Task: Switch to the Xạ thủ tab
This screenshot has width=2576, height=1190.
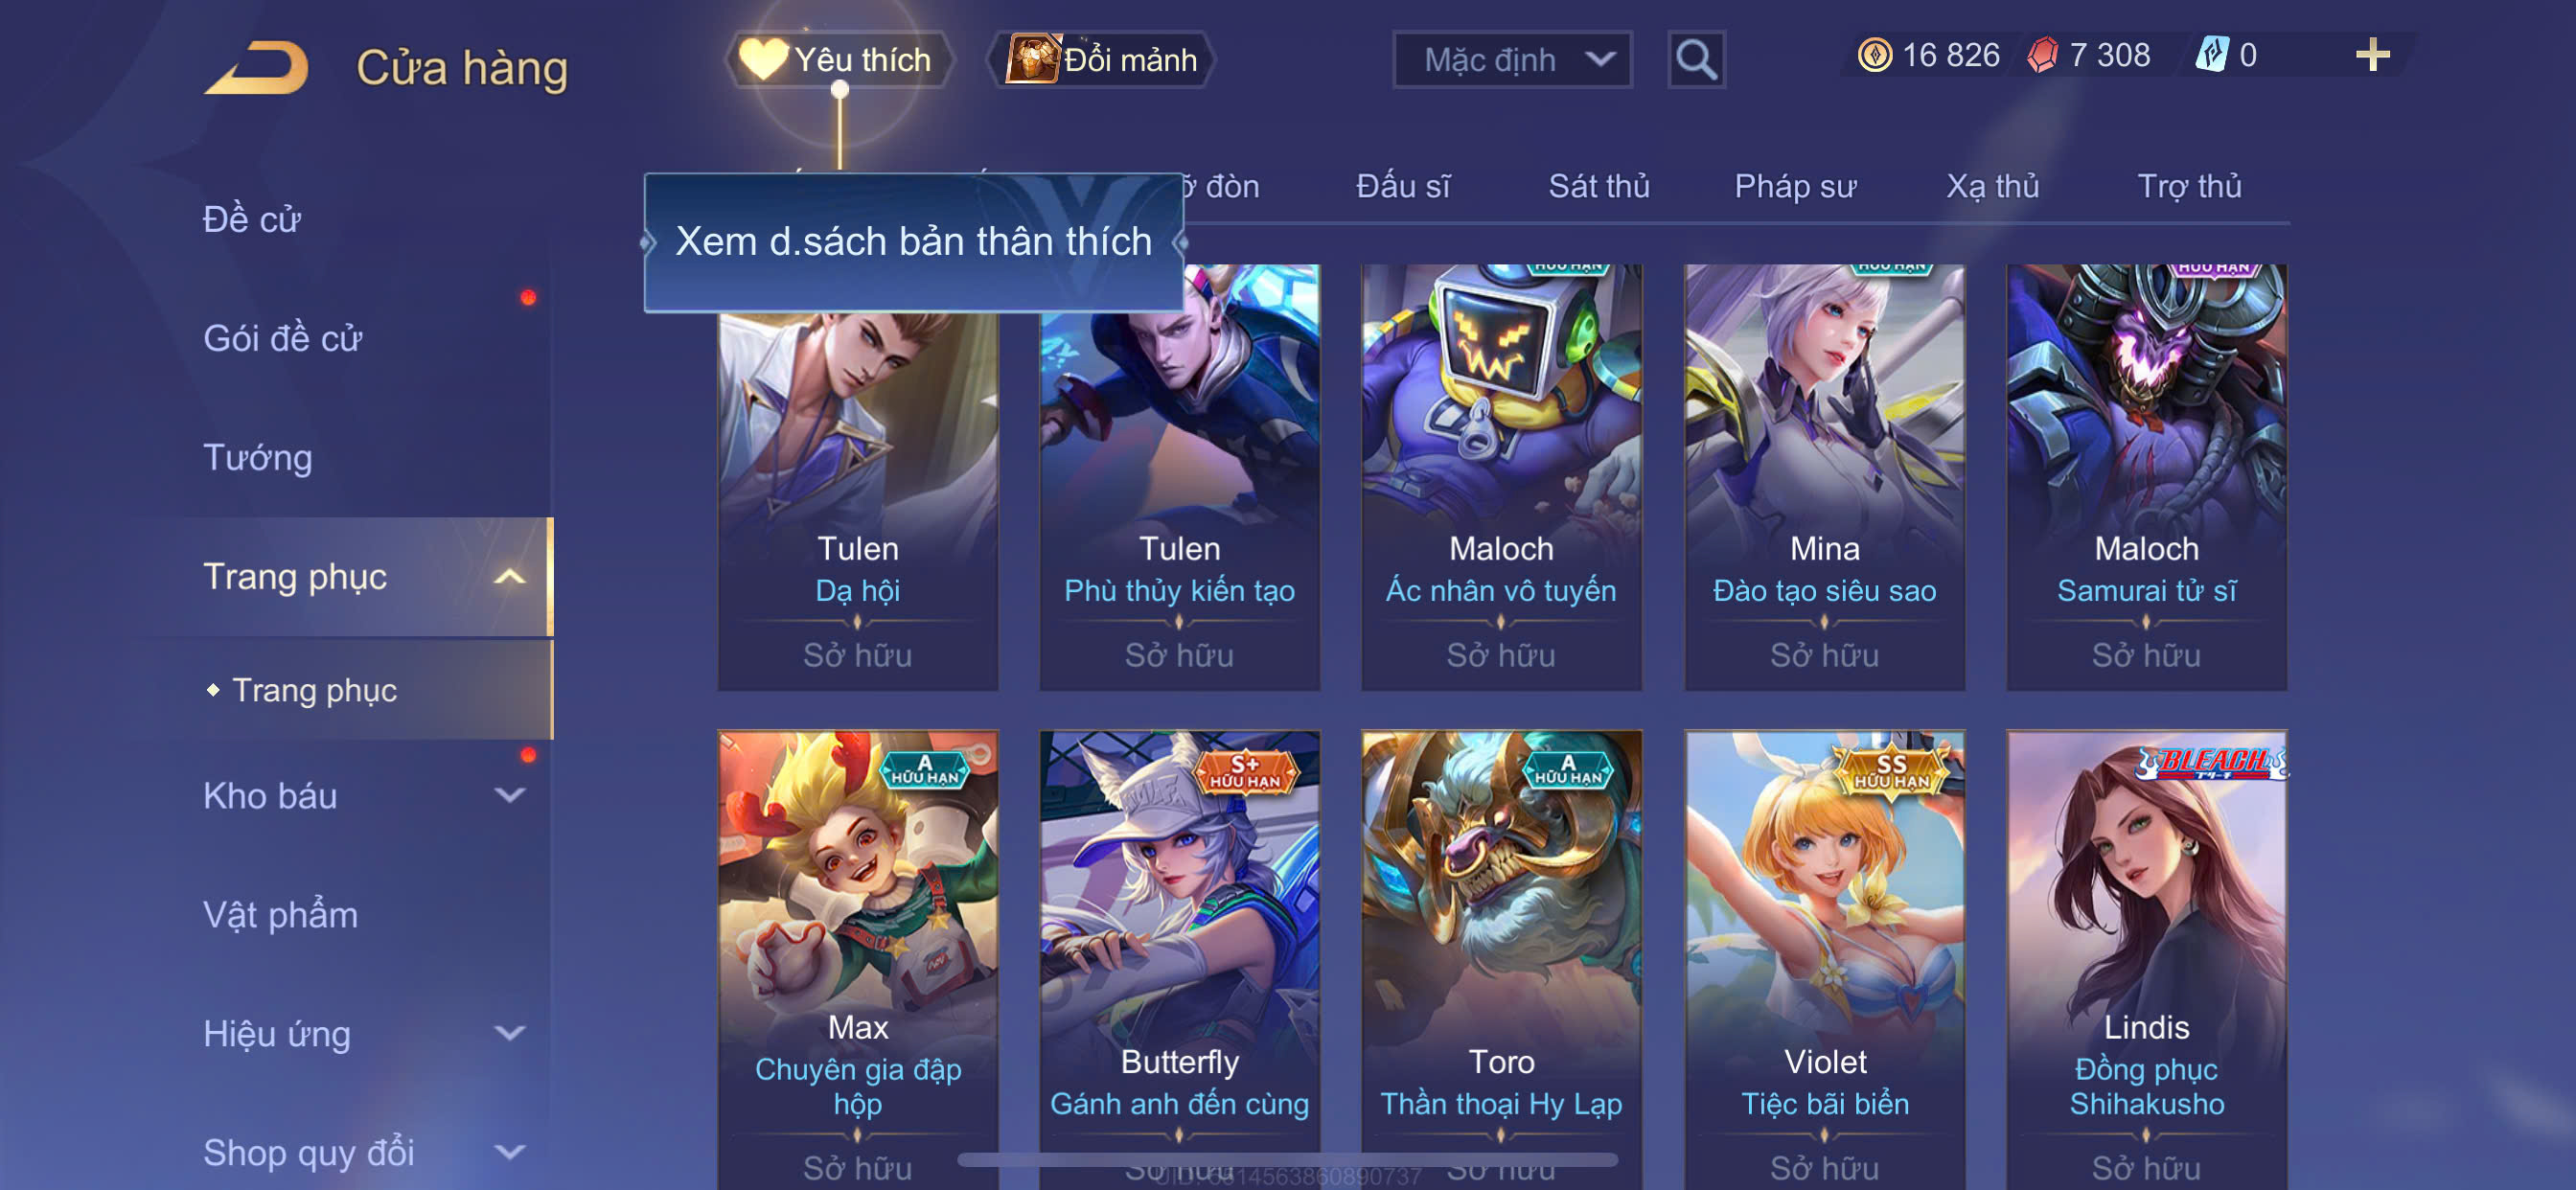Action: click(1992, 187)
